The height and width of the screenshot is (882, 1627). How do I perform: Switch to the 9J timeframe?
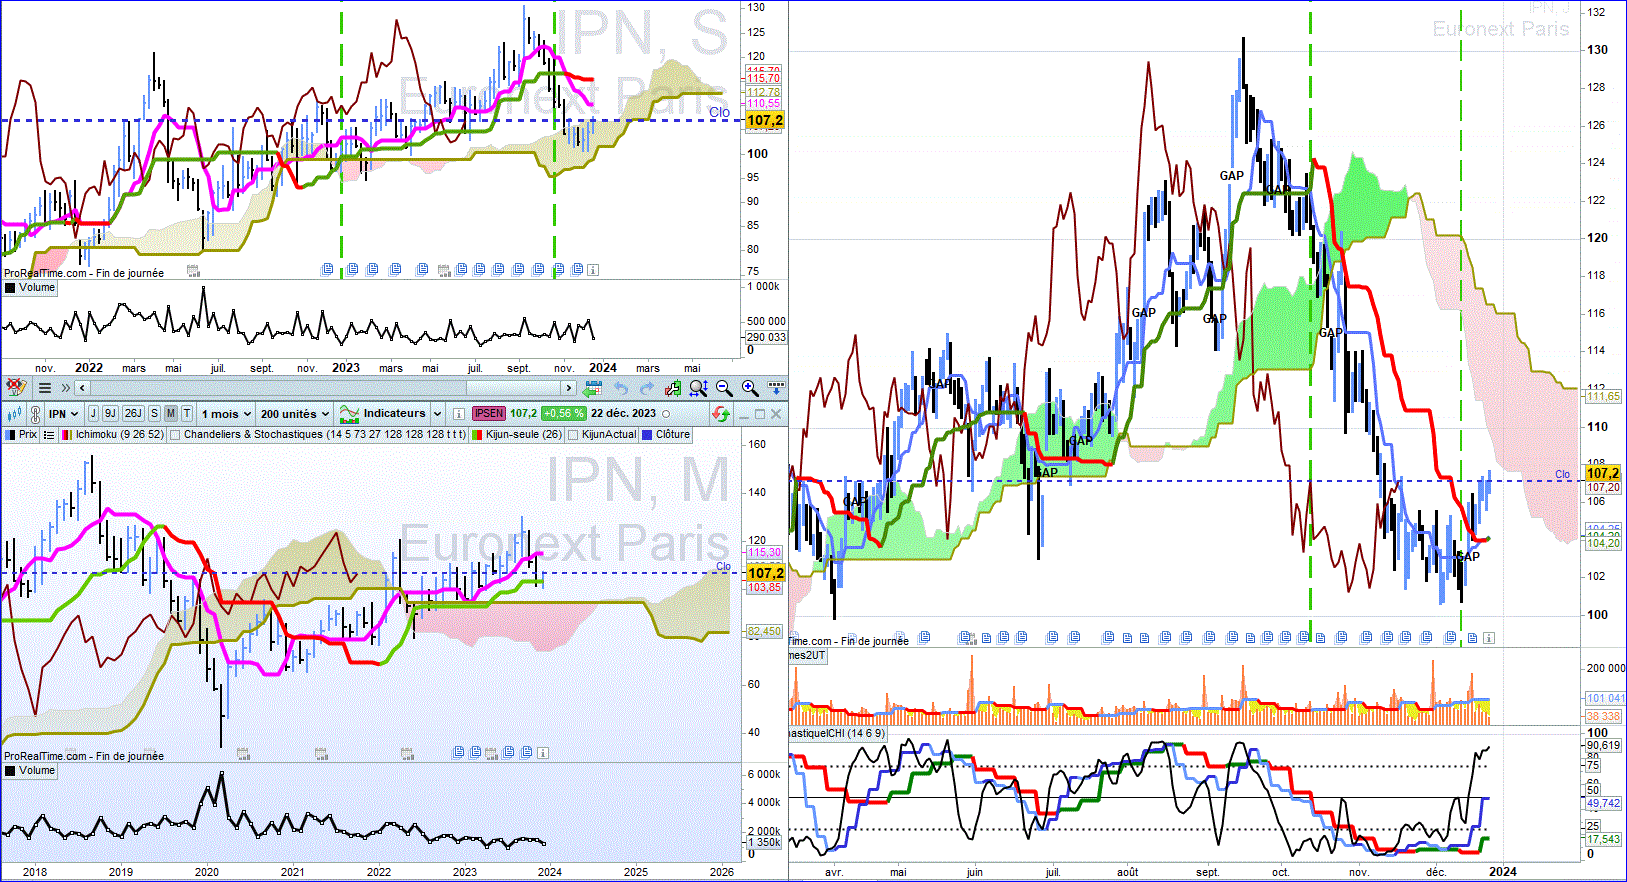click(110, 413)
